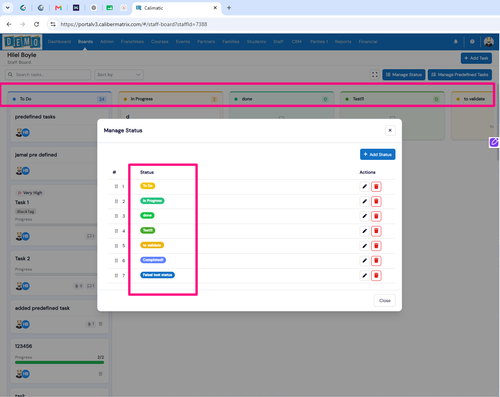Image resolution: width=500 pixels, height=397 pixels.
Task: Open the Franchises menu item
Action: point(132,42)
